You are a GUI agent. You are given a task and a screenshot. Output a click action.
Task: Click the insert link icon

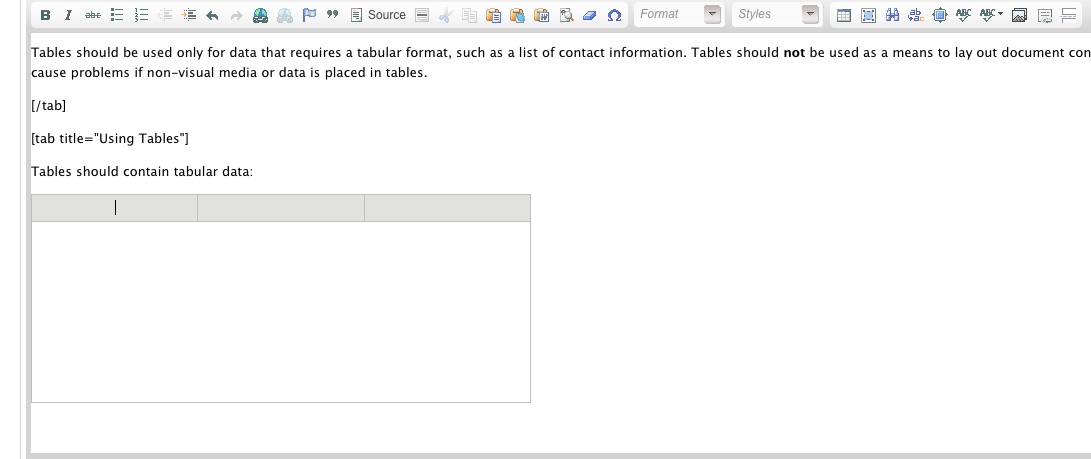pyautogui.click(x=261, y=15)
